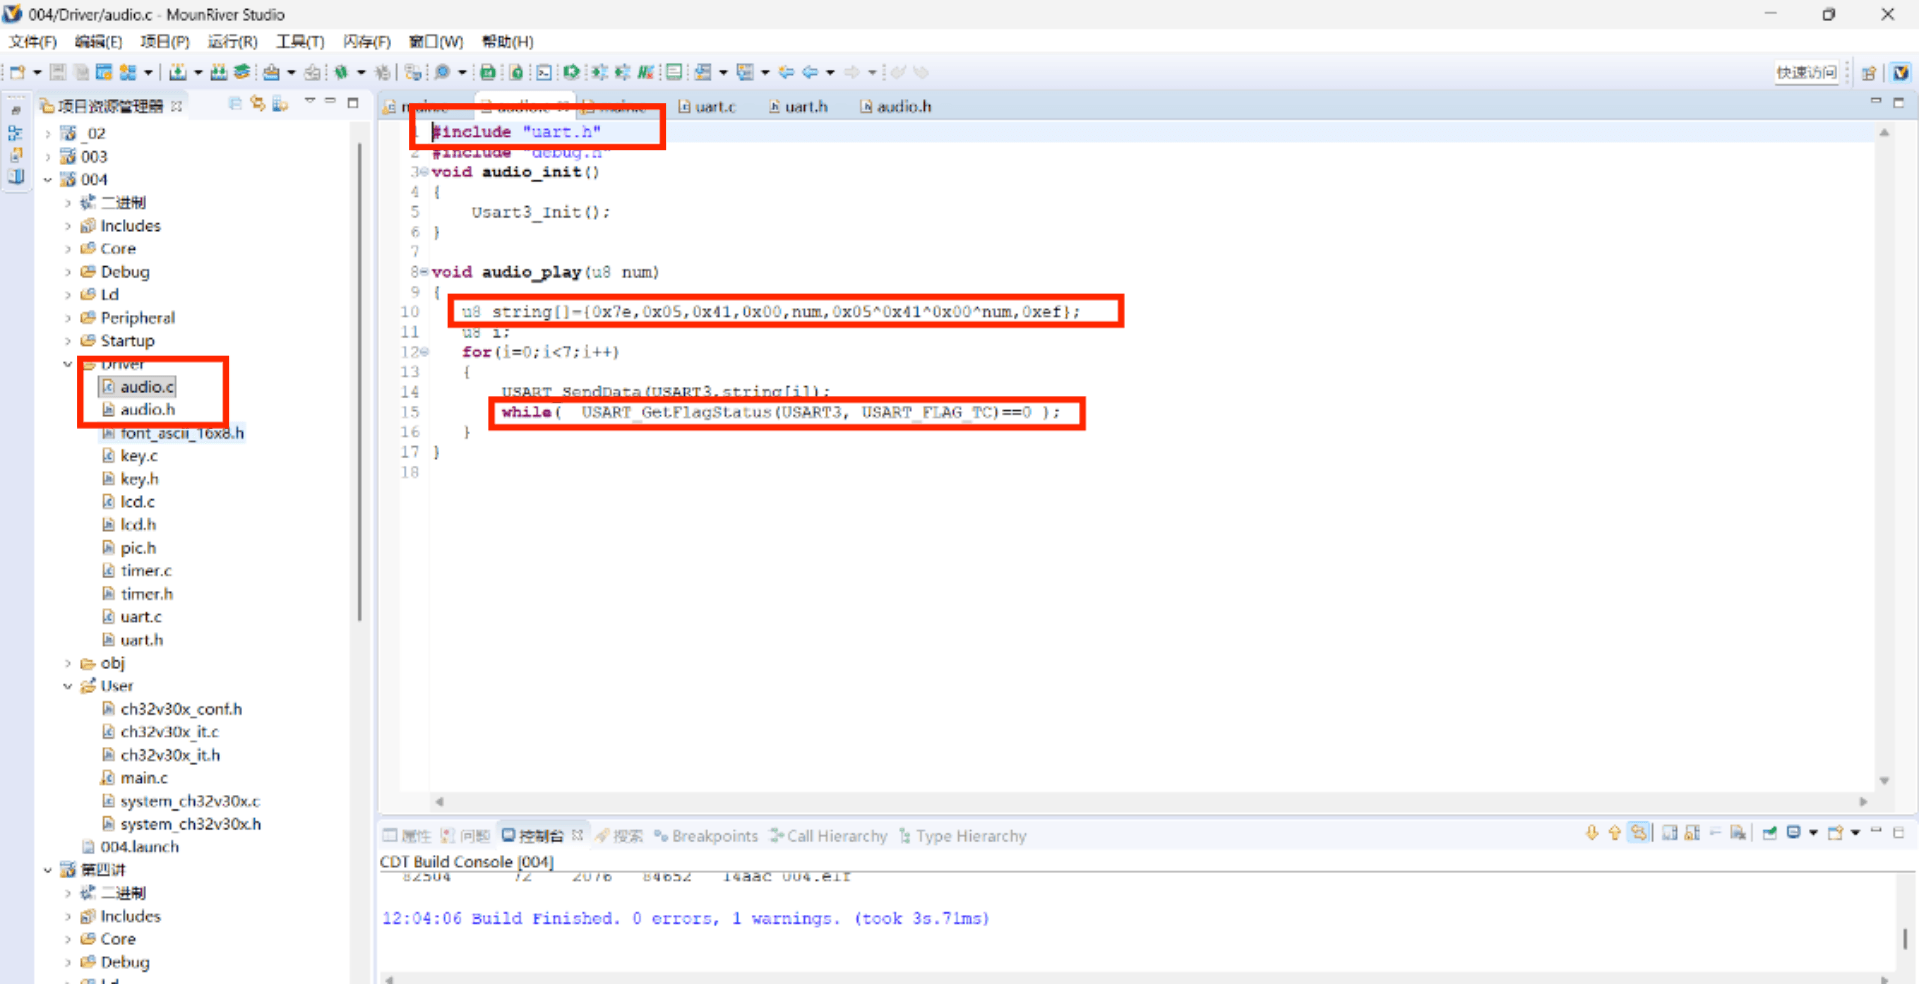Click the Back navigation arrow in toolbar
Image resolution: width=1919 pixels, height=984 pixels.
coord(810,72)
